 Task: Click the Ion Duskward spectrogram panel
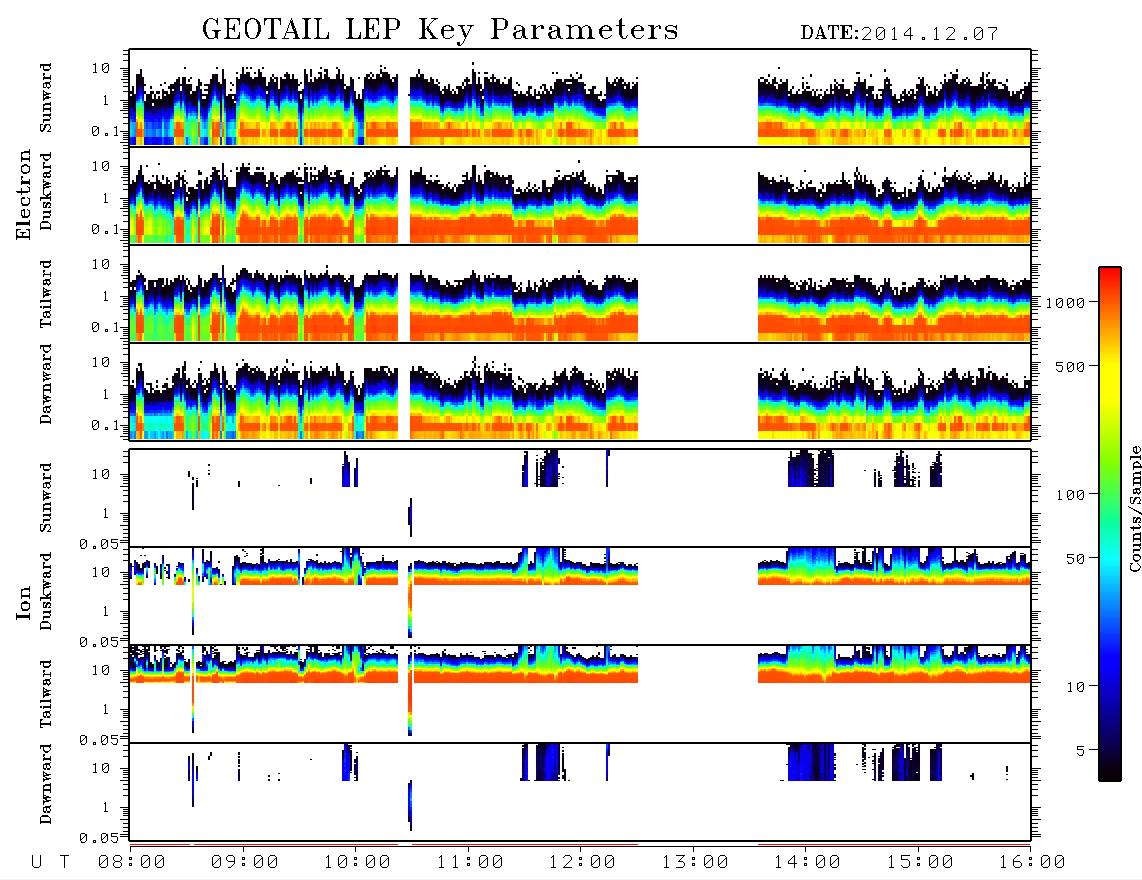click(x=580, y=596)
